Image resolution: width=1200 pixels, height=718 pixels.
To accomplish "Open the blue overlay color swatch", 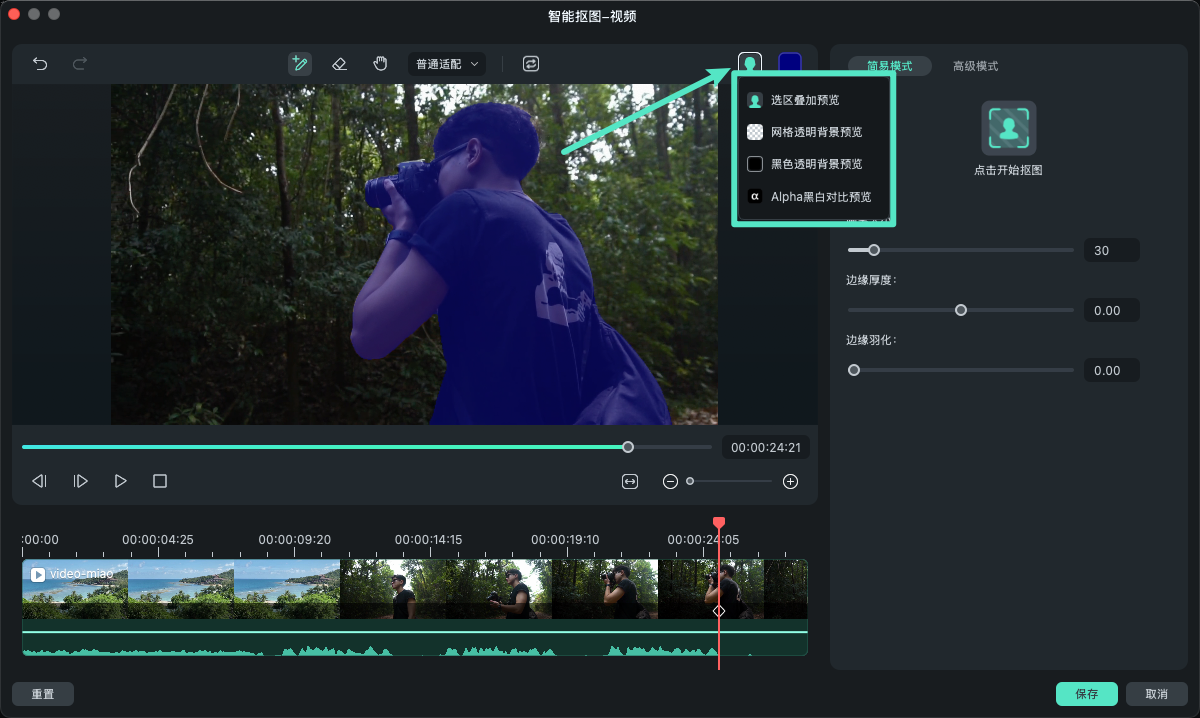I will click(x=790, y=63).
